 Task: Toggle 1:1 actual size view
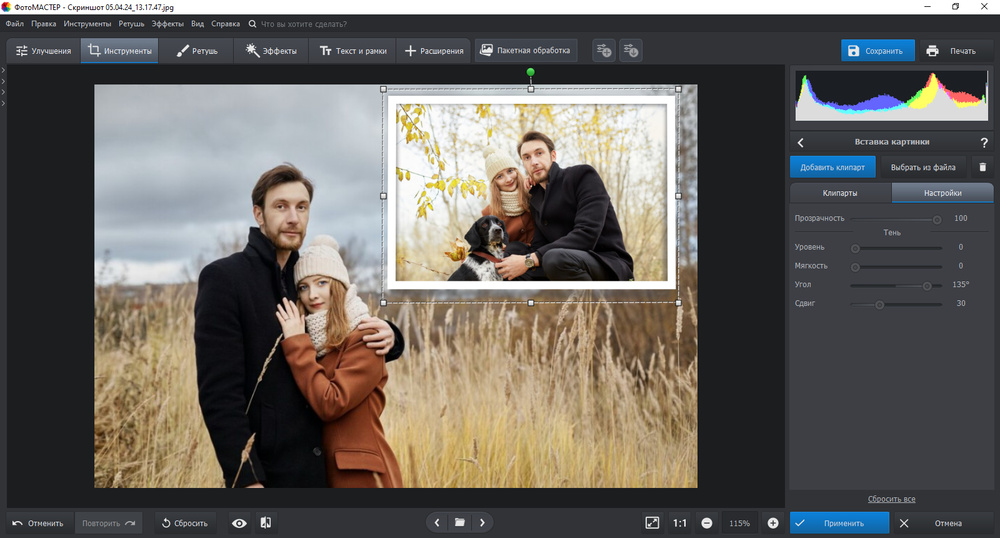pos(680,523)
